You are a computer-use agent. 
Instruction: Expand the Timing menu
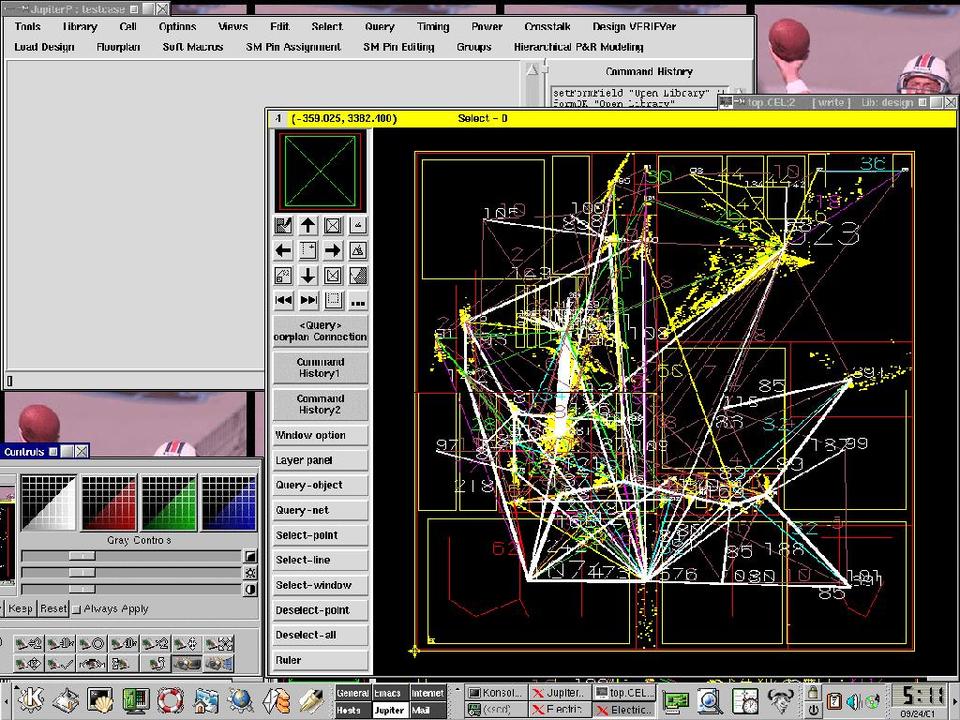click(x=433, y=27)
